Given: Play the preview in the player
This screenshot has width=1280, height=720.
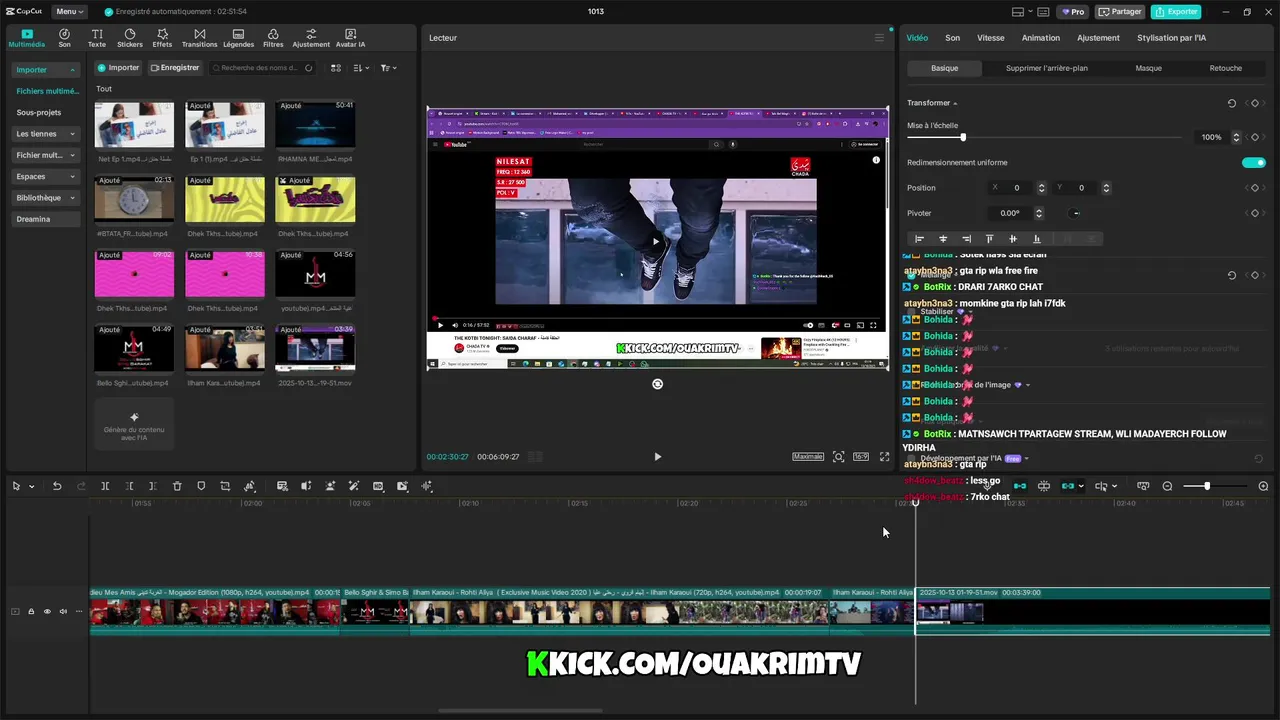Looking at the screenshot, I should pyautogui.click(x=657, y=457).
